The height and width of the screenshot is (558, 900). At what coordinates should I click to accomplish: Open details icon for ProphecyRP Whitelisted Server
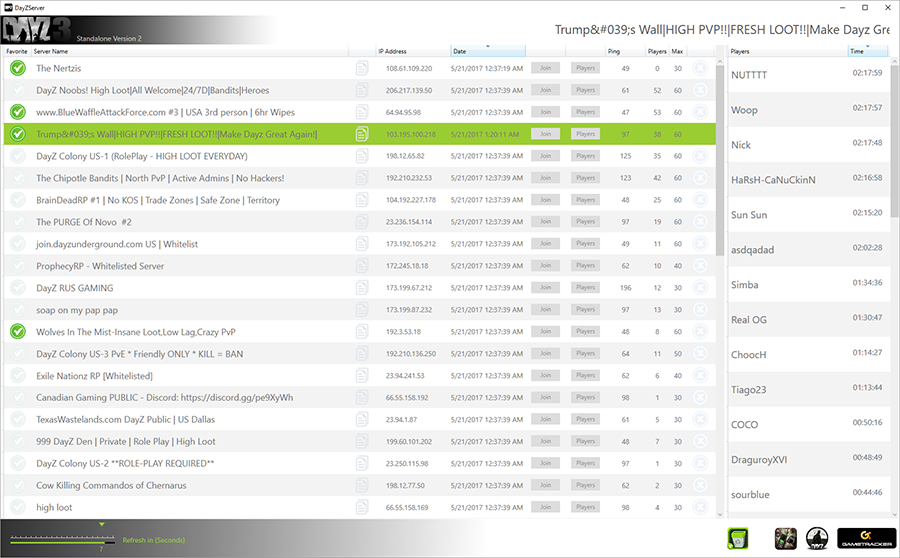(362, 266)
